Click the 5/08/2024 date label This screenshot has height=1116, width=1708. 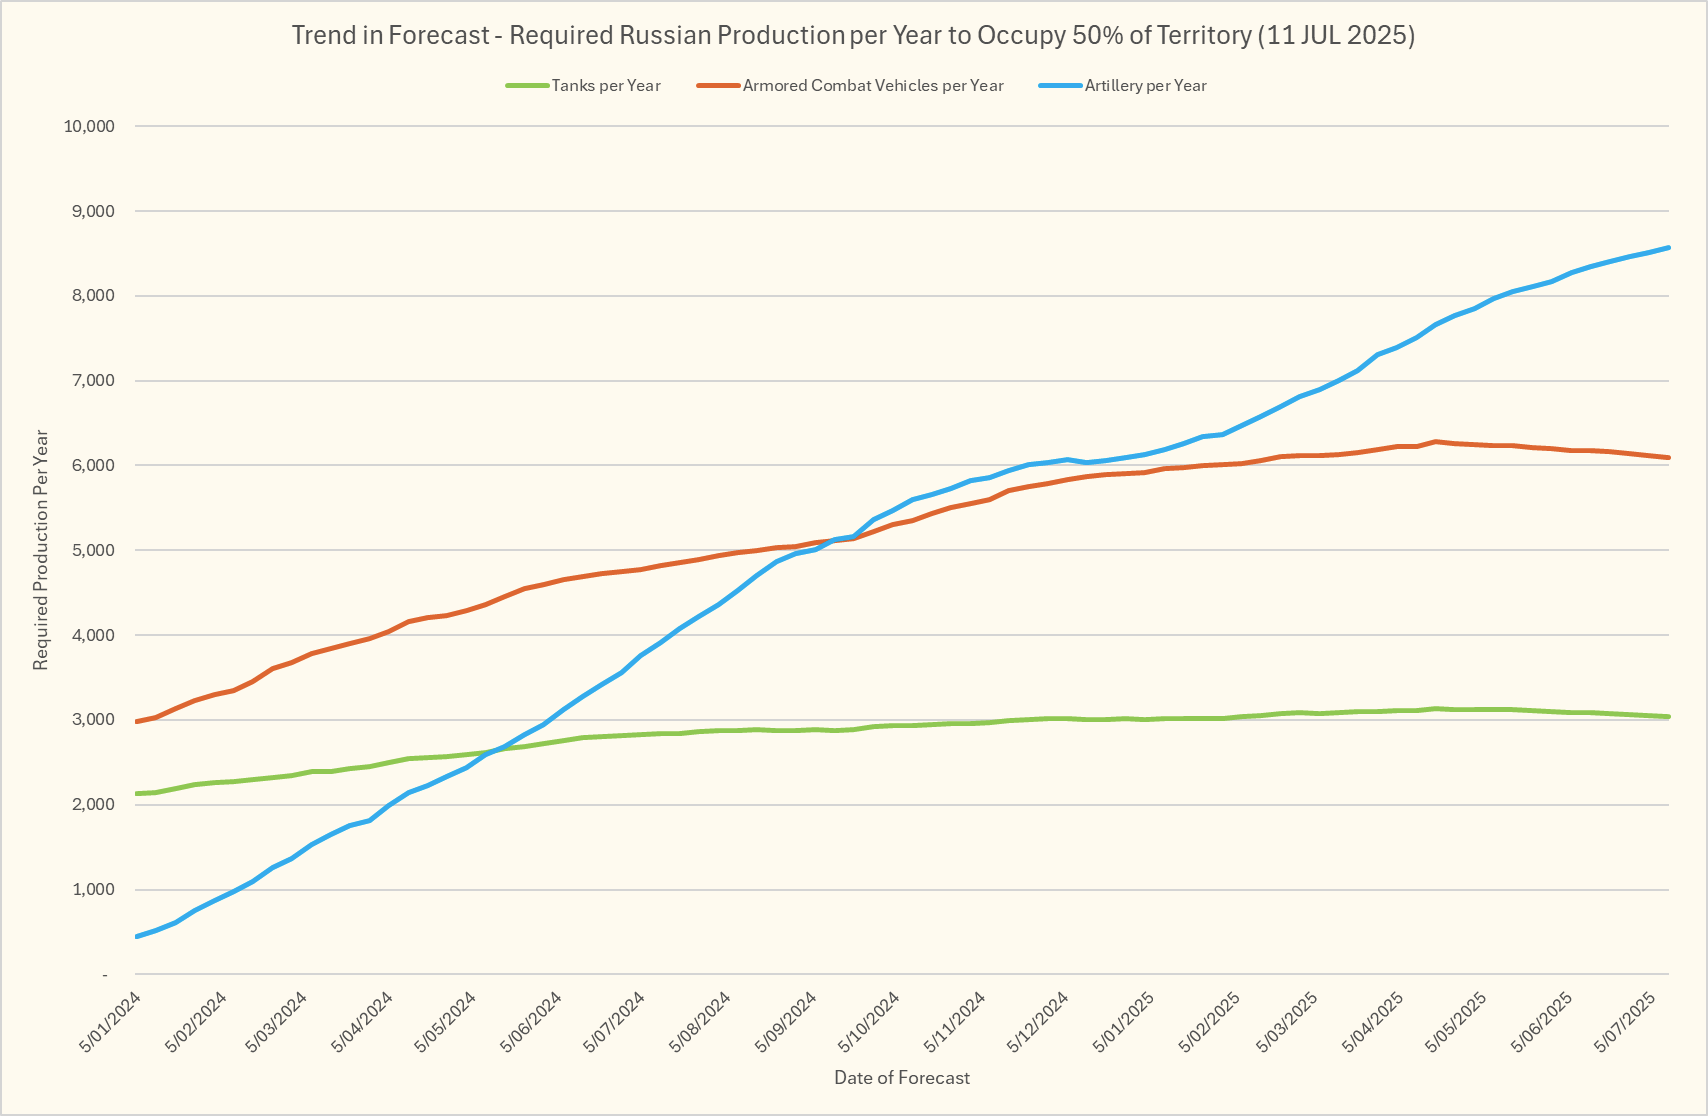click(x=698, y=1021)
